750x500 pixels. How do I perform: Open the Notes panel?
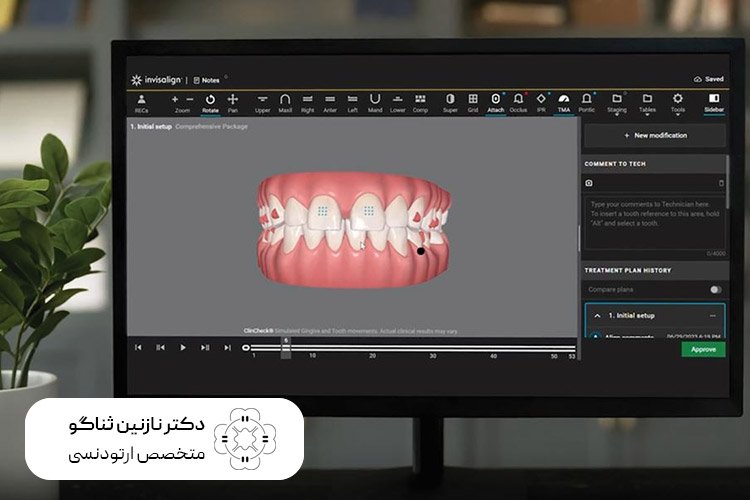207,80
